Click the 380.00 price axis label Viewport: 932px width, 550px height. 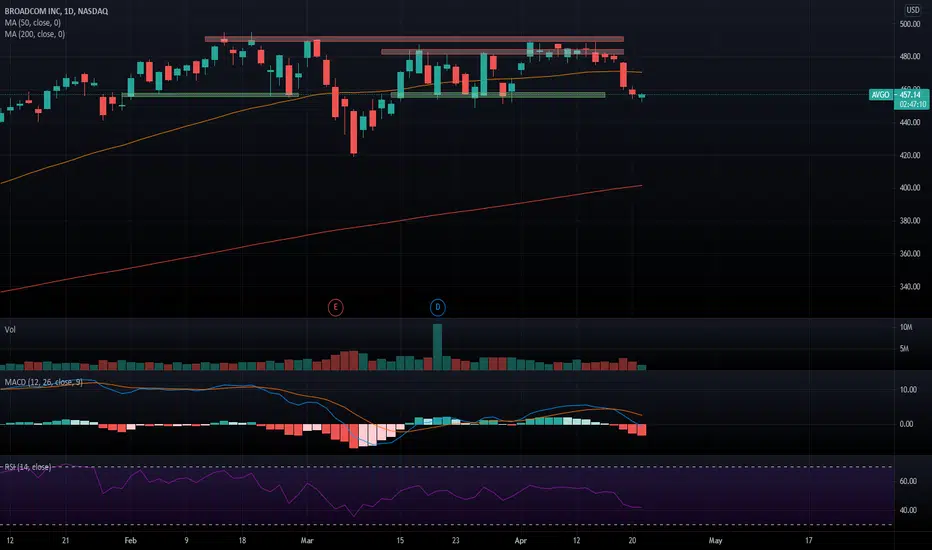[910, 220]
